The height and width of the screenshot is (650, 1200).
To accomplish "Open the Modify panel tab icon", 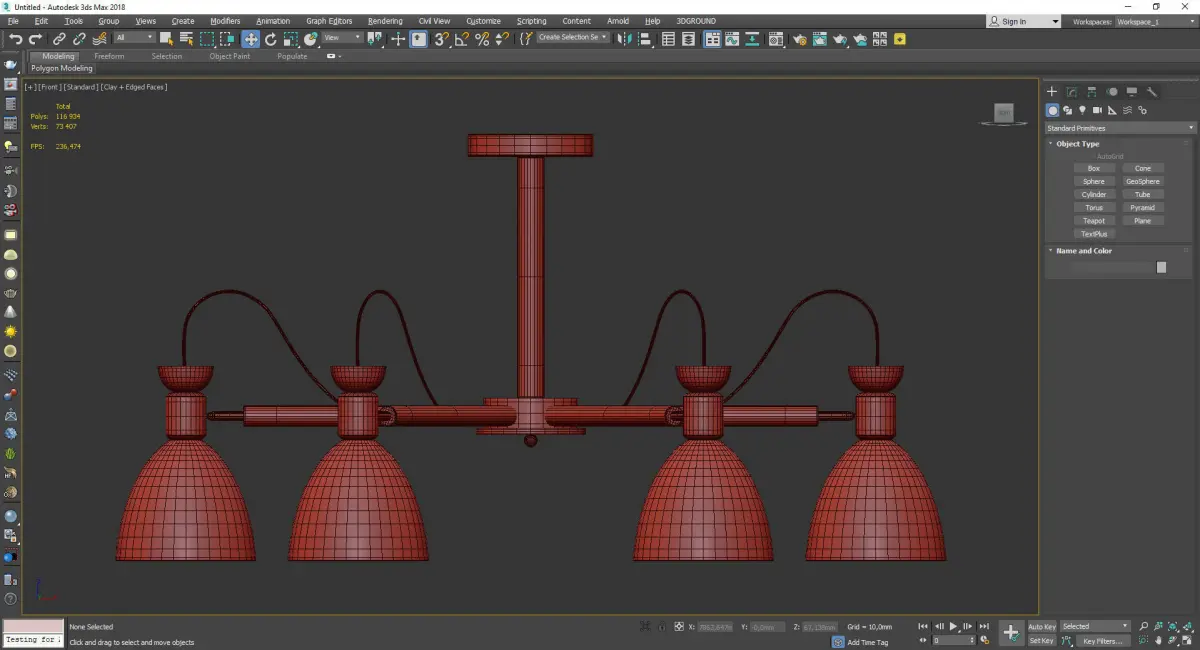I will pyautogui.click(x=1071, y=91).
